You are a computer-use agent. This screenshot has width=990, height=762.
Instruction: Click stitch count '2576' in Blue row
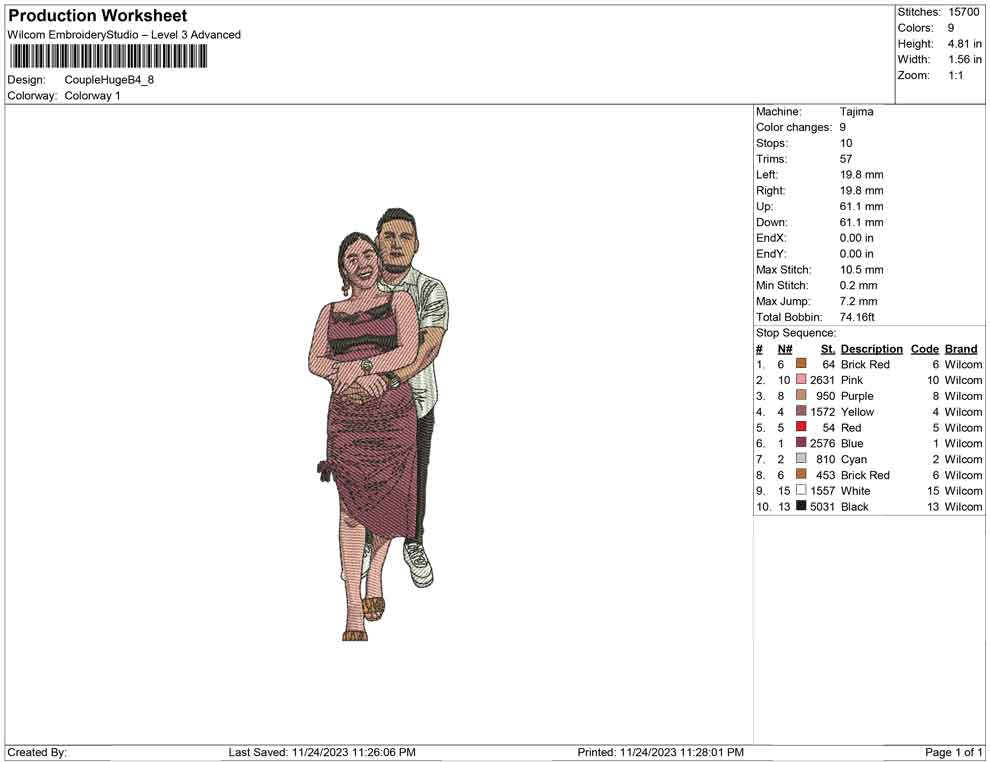[x=823, y=443]
